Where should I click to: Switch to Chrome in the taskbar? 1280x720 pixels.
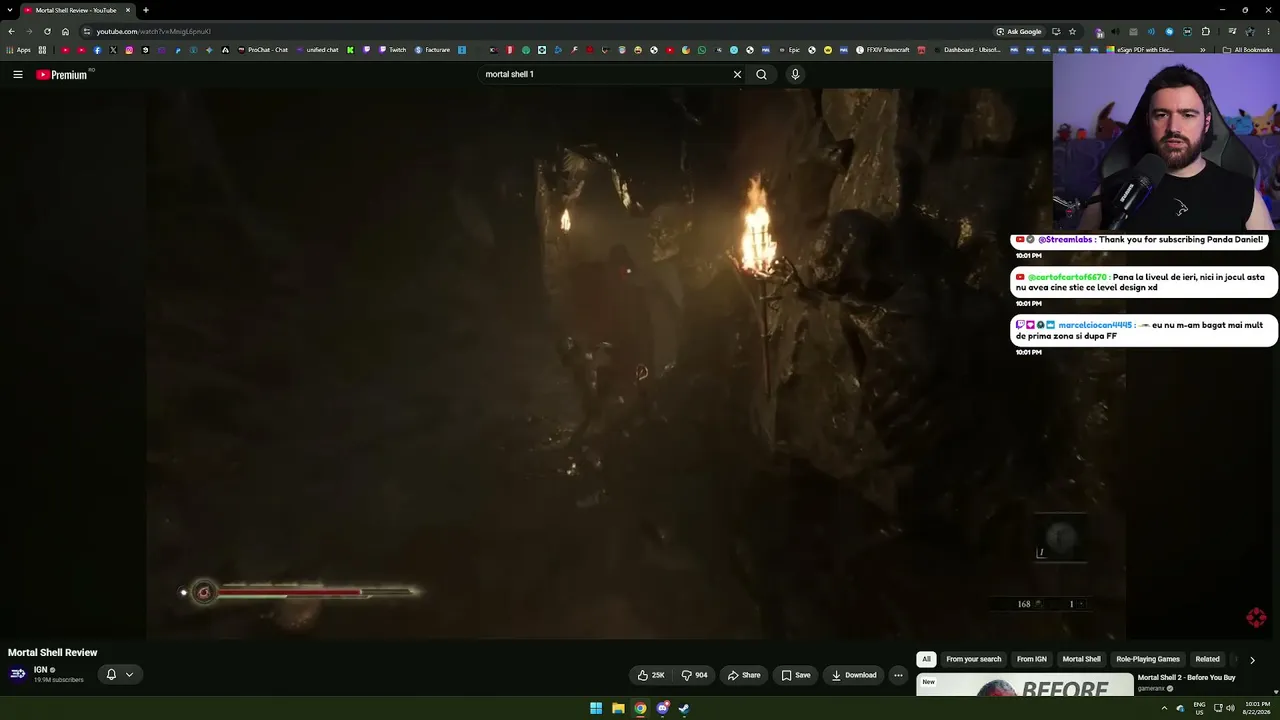click(640, 708)
